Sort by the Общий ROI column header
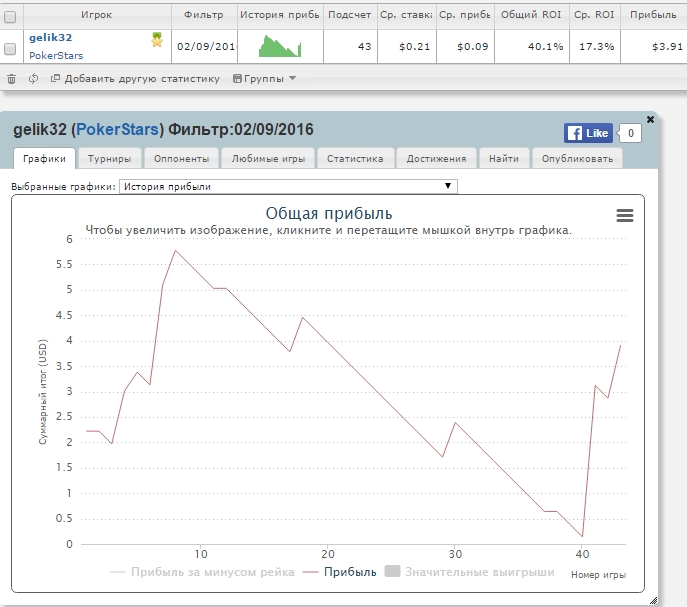 [x=531, y=15]
